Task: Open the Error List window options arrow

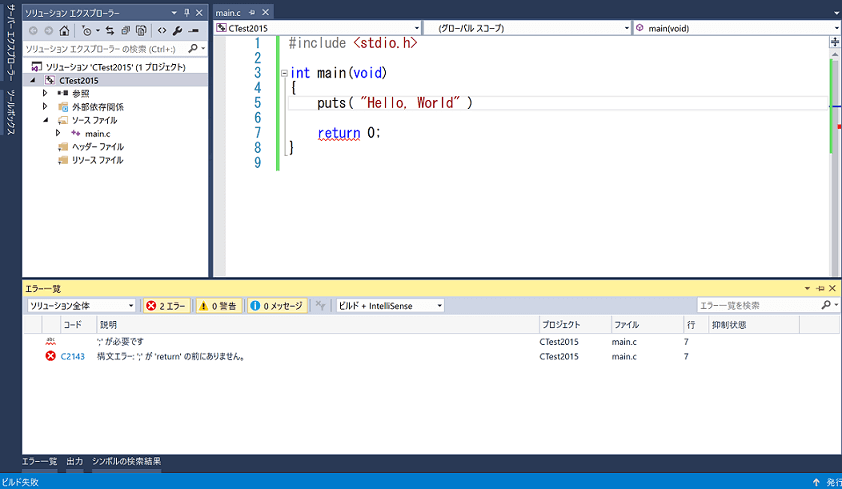Action: 807,288
